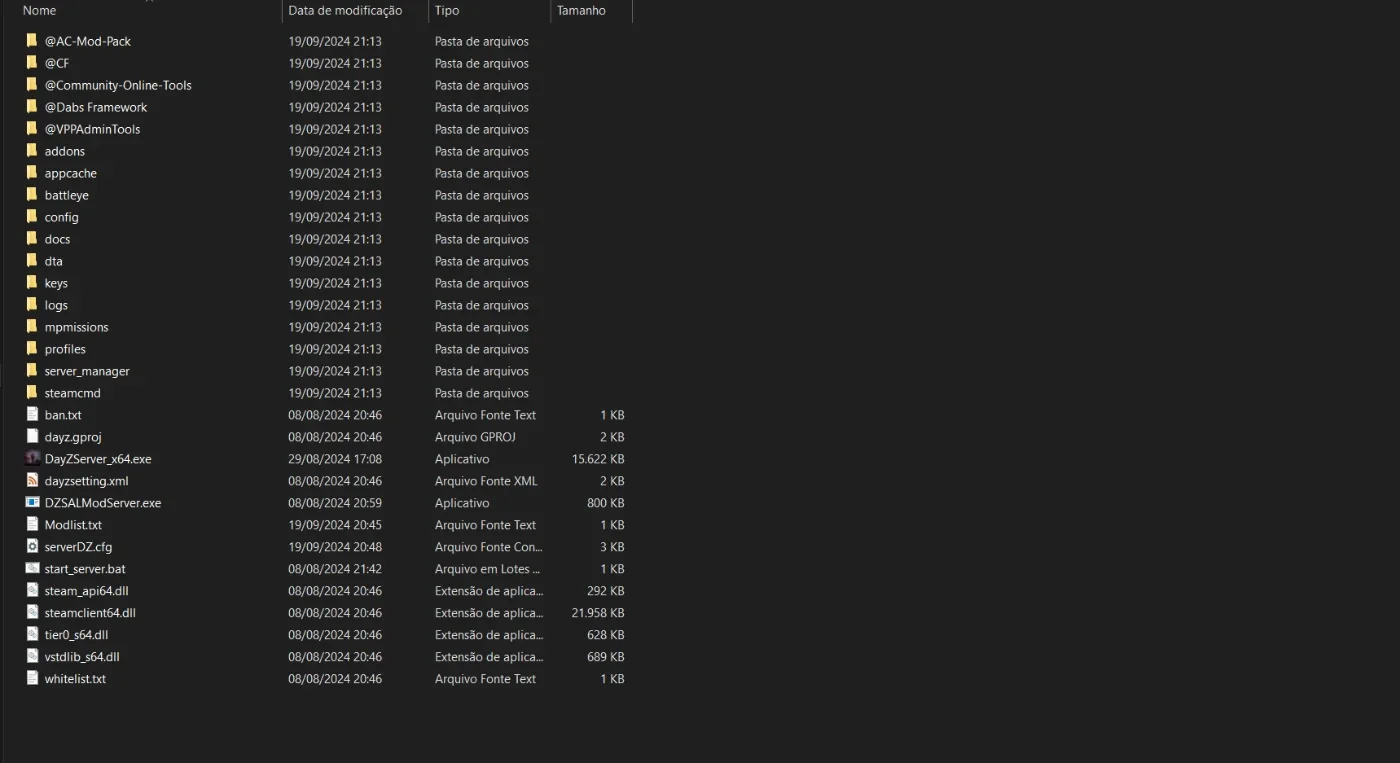
Task: Select the server_manager folder icon
Action: click(x=32, y=371)
